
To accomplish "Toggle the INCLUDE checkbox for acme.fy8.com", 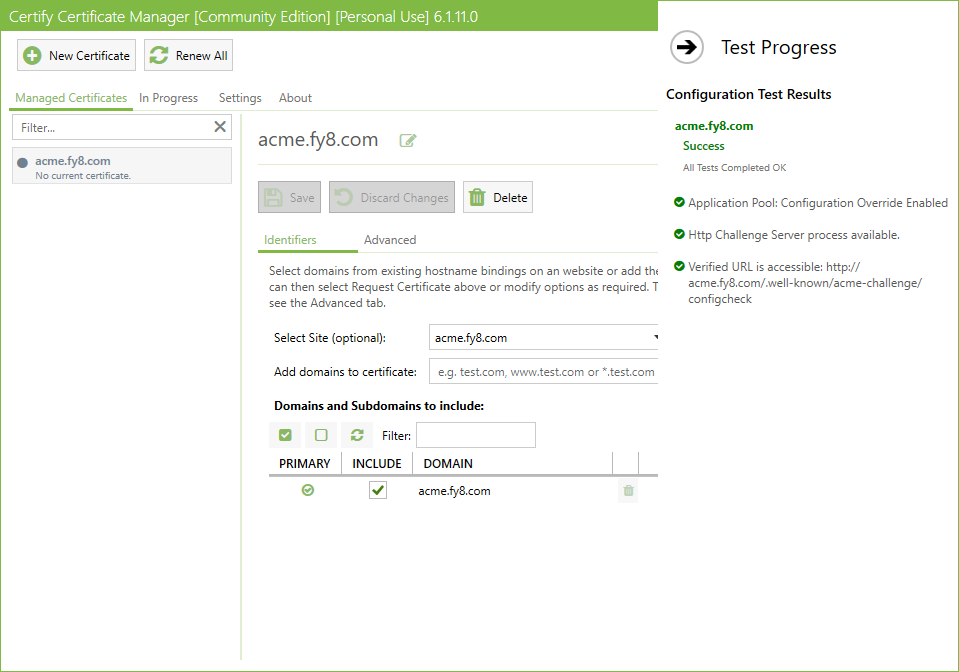I will [x=378, y=490].
